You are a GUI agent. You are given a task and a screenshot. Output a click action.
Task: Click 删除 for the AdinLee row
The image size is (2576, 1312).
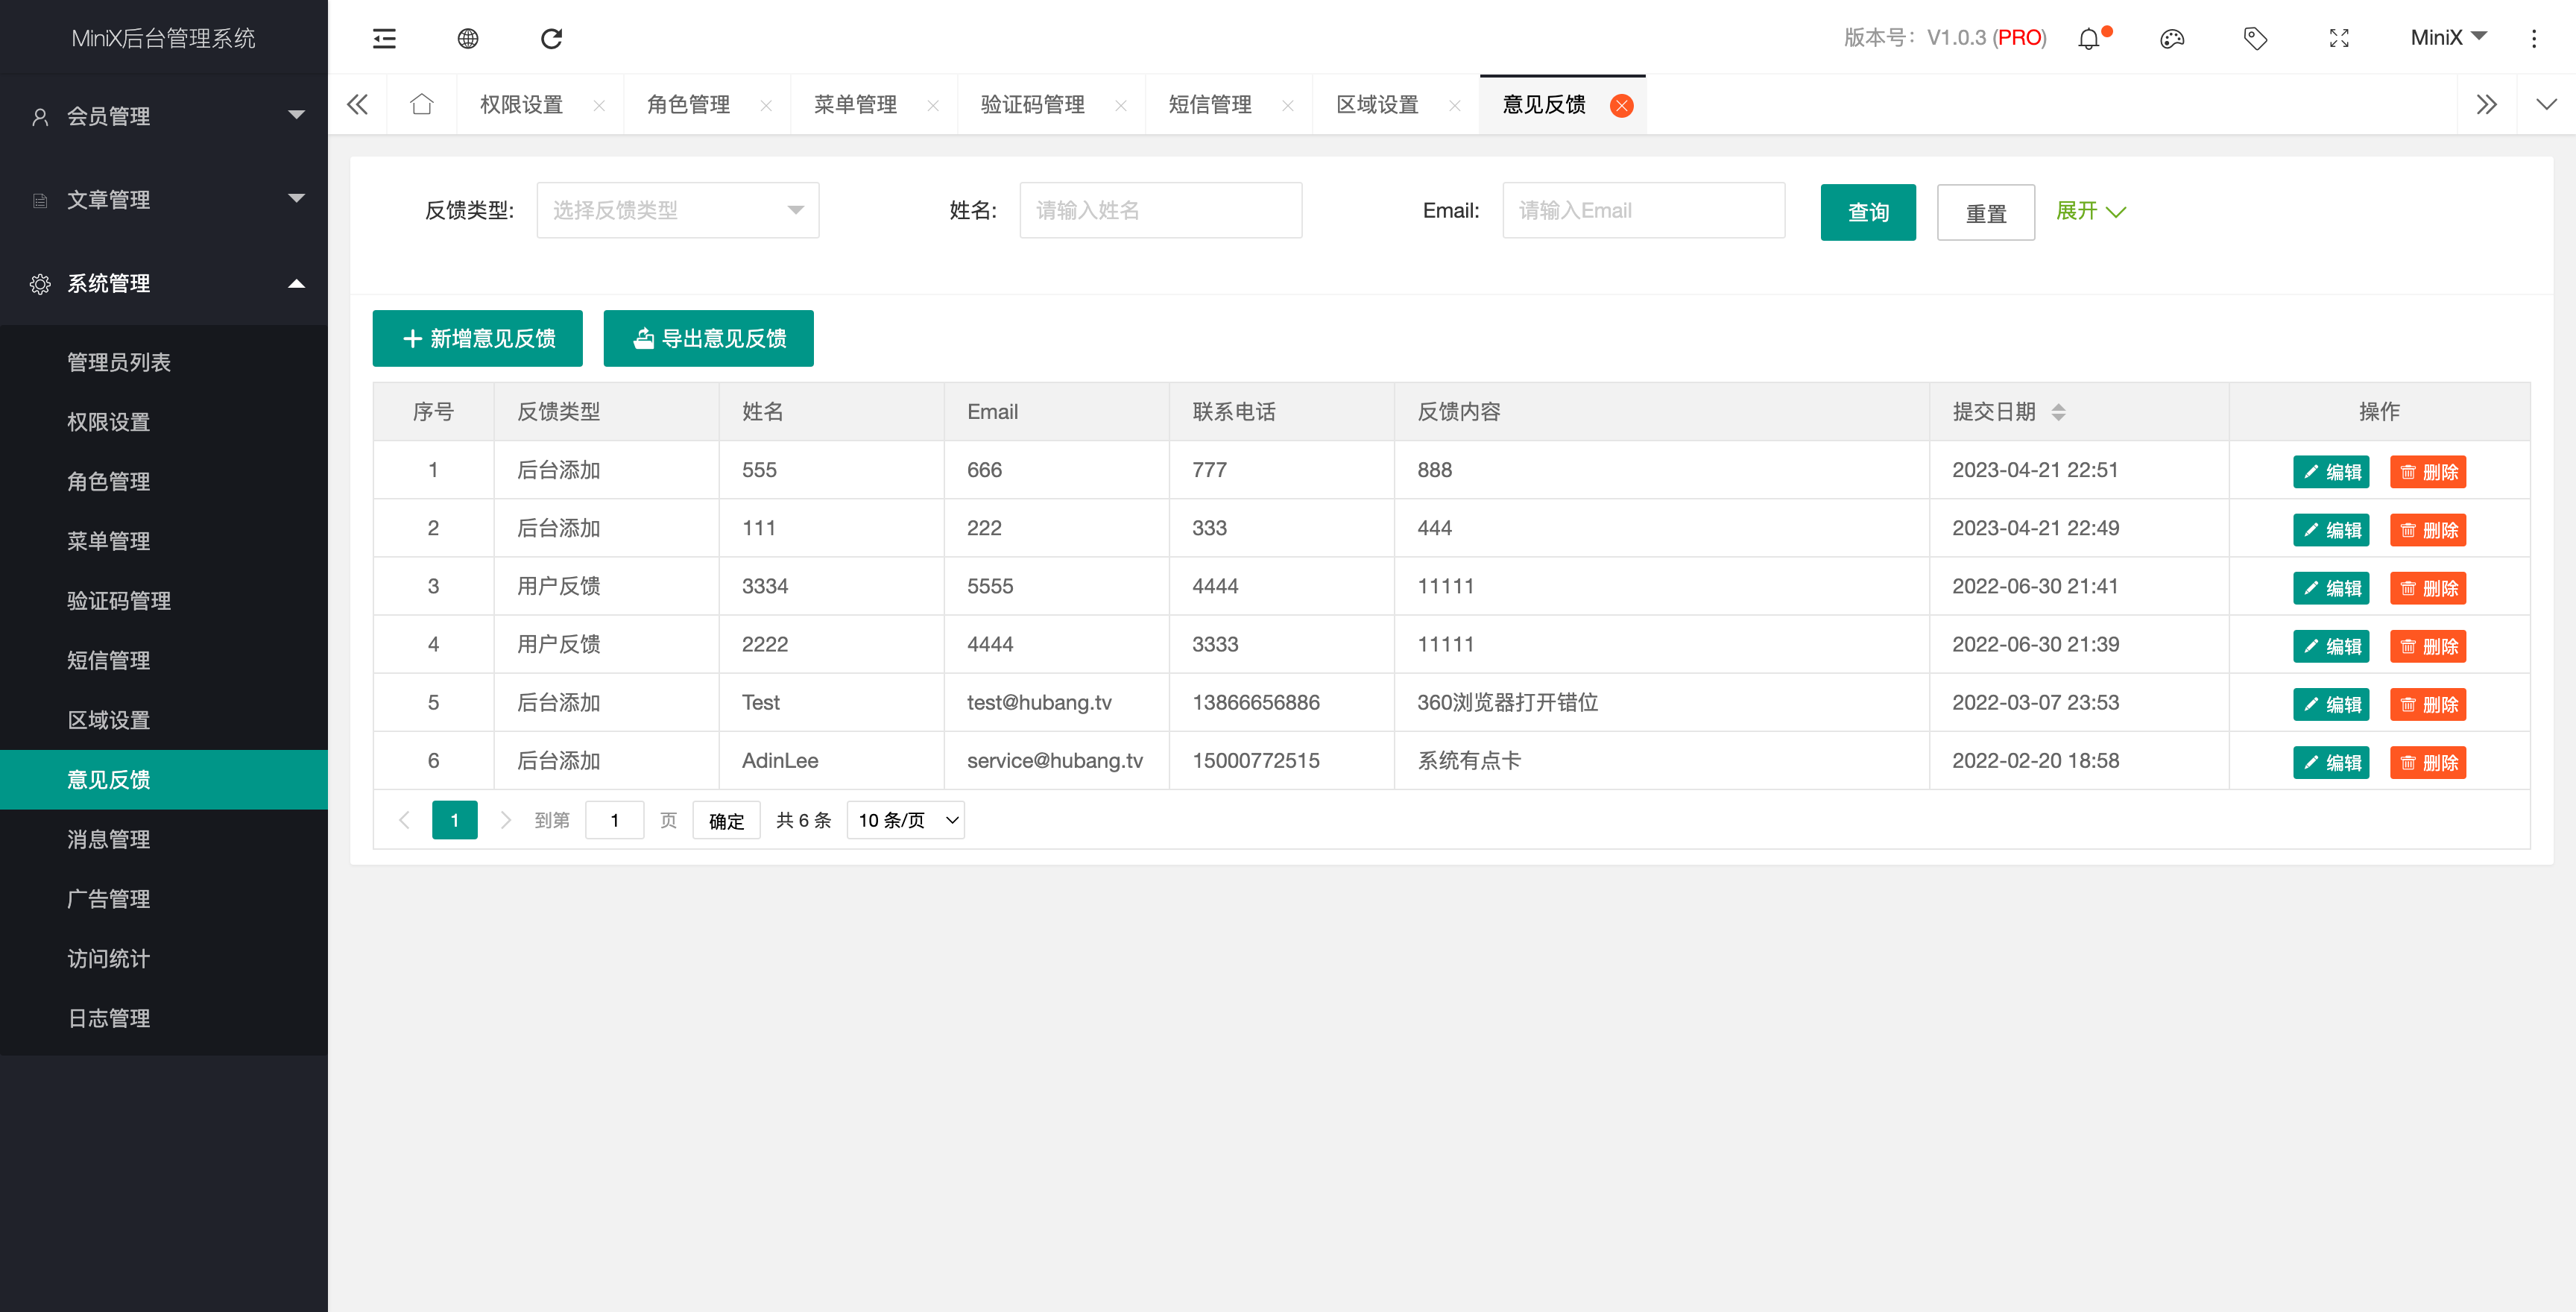[x=2428, y=762]
